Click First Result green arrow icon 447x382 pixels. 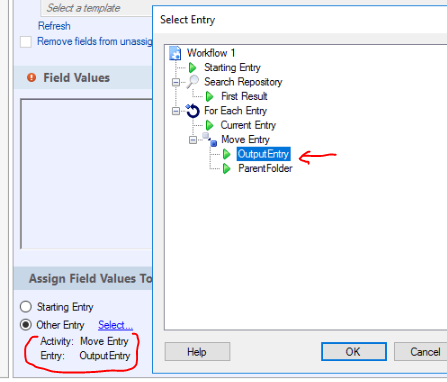coord(210,96)
